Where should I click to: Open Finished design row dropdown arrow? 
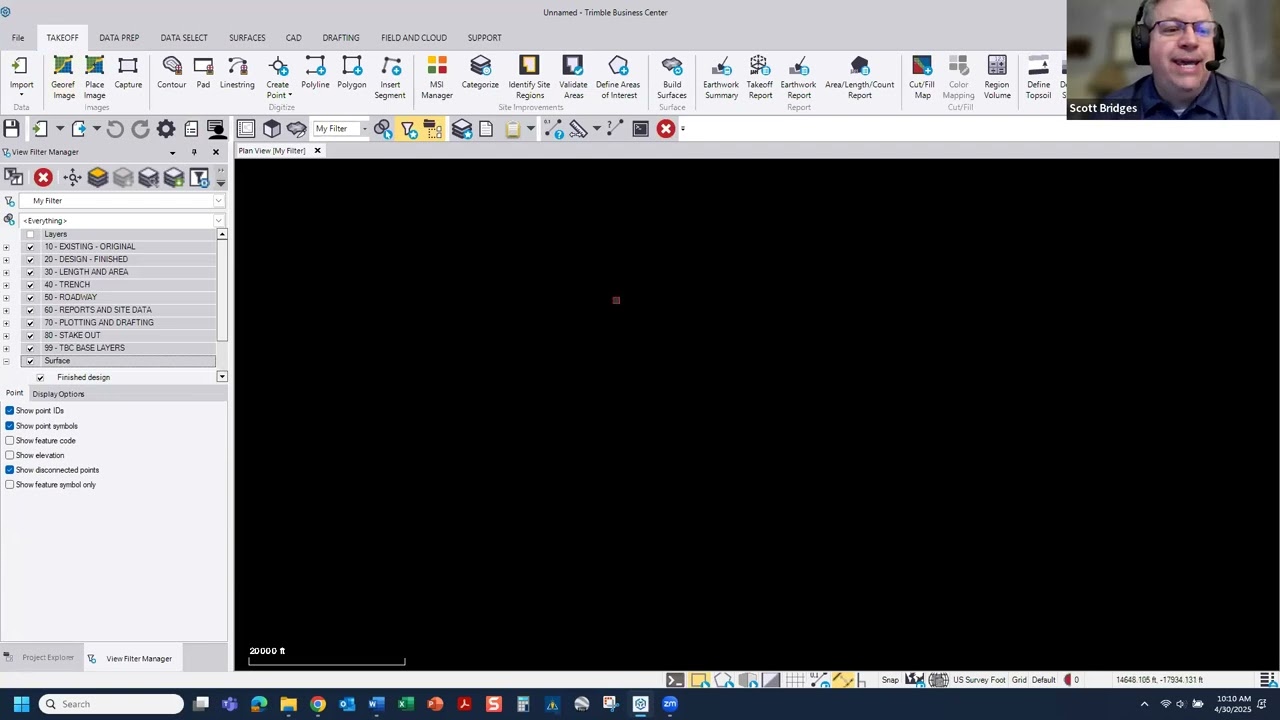pyautogui.click(x=222, y=377)
